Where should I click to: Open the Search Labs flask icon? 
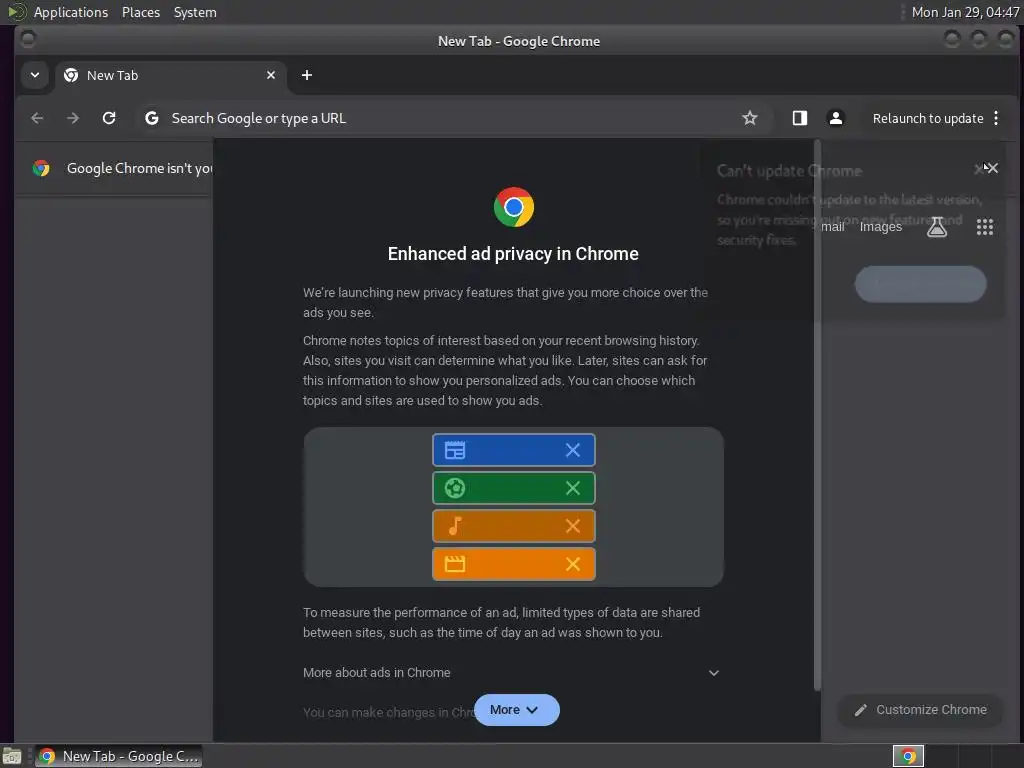point(937,227)
